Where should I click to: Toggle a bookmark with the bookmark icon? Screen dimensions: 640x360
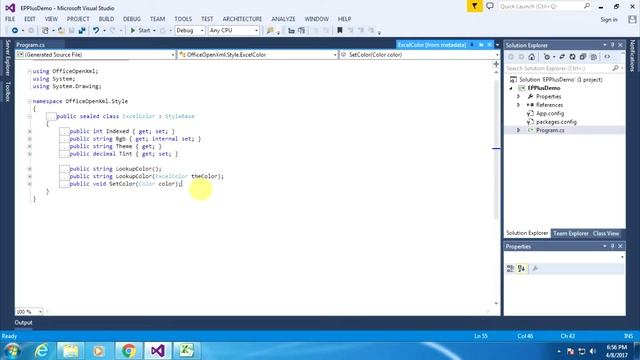[340, 30]
